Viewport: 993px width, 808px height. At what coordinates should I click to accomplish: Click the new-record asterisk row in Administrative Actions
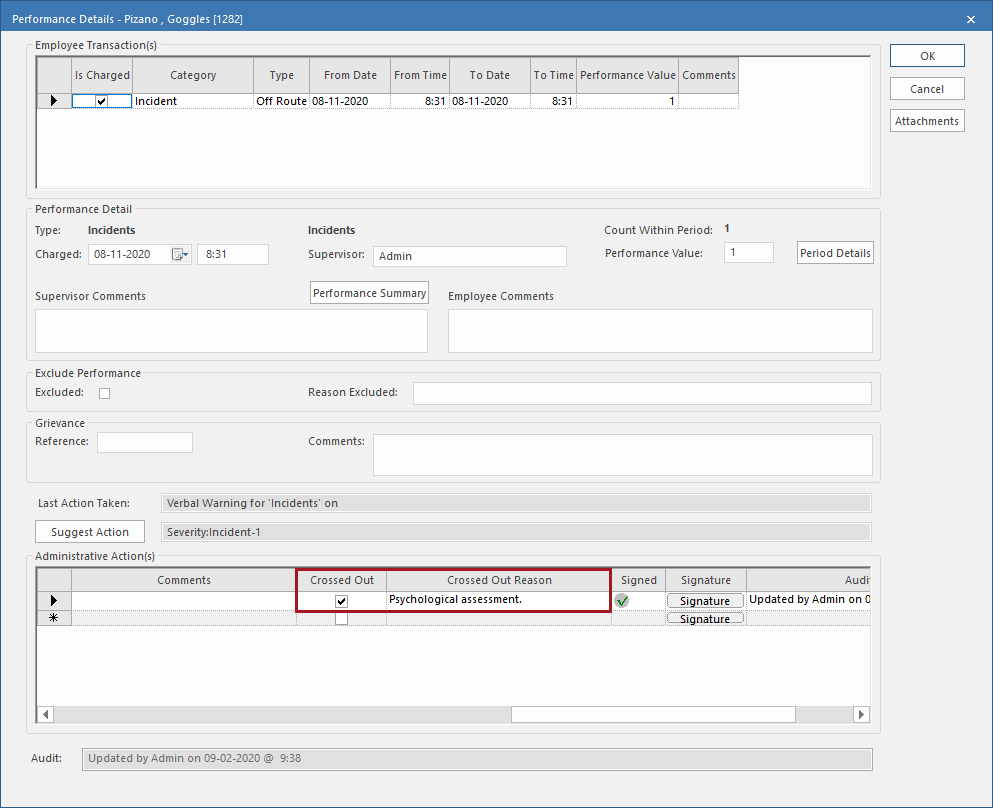point(54,617)
